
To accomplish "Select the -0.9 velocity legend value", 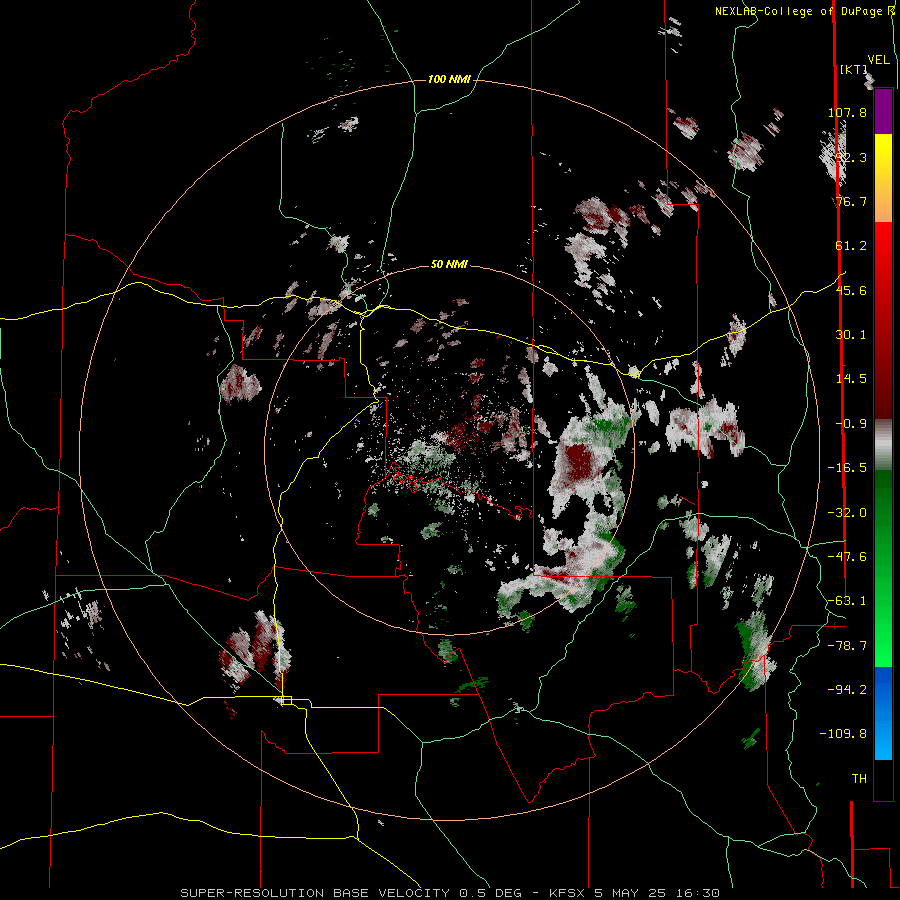I will tap(851, 424).
